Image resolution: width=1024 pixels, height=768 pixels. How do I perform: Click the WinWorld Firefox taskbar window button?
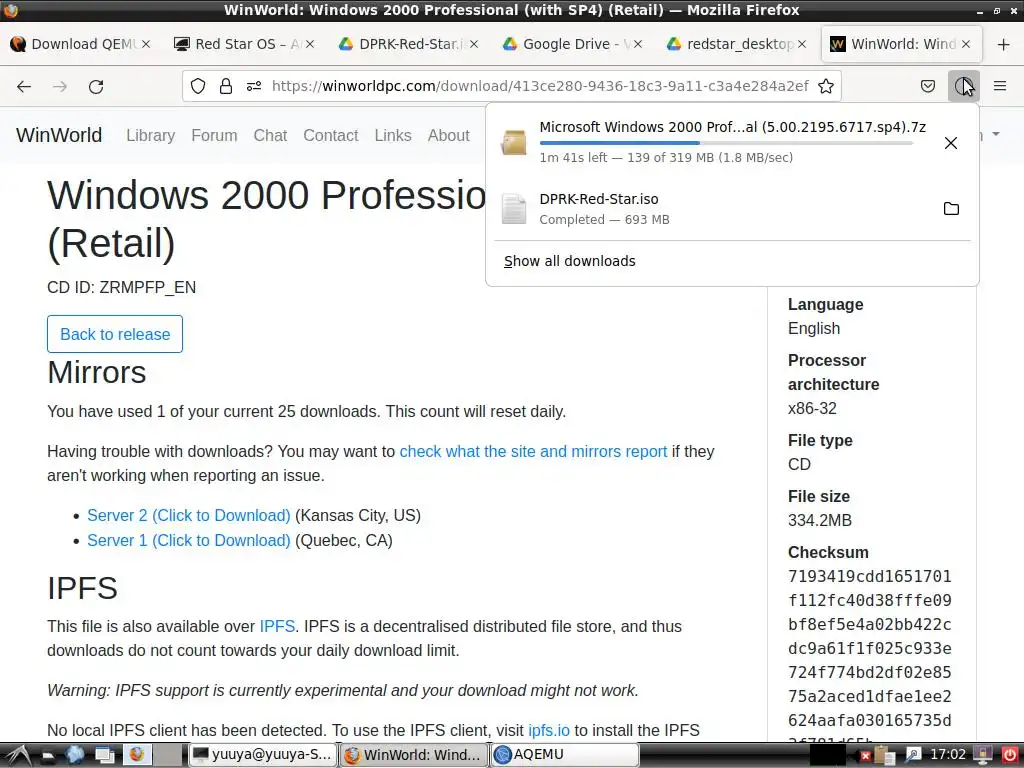click(414, 755)
